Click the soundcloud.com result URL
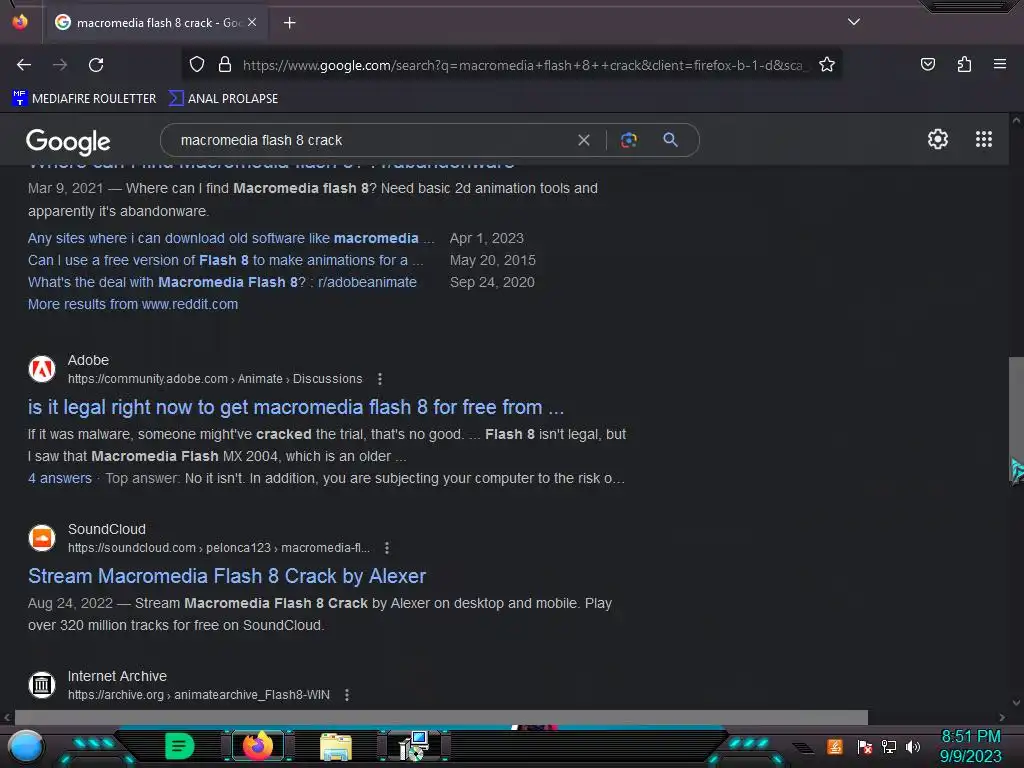 point(219,548)
